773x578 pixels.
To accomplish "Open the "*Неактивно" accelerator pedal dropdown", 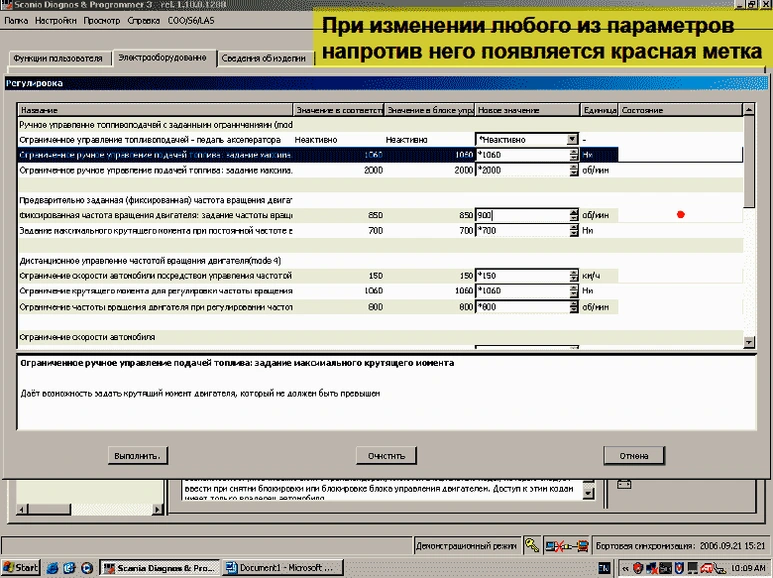I will click(x=572, y=140).
